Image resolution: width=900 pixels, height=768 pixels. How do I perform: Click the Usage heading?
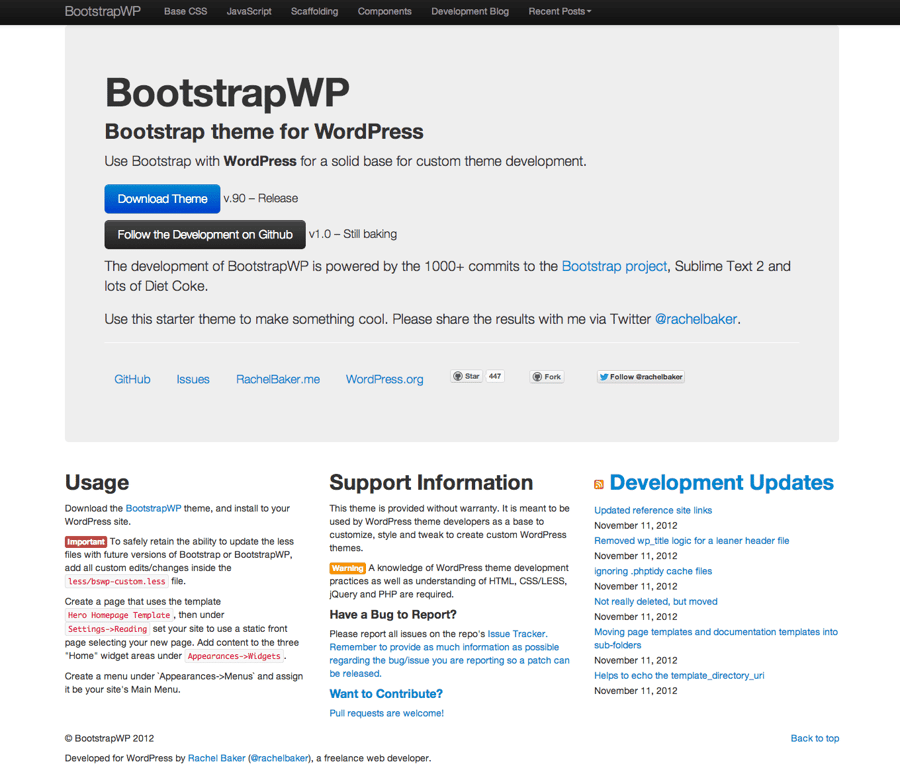tap(97, 483)
